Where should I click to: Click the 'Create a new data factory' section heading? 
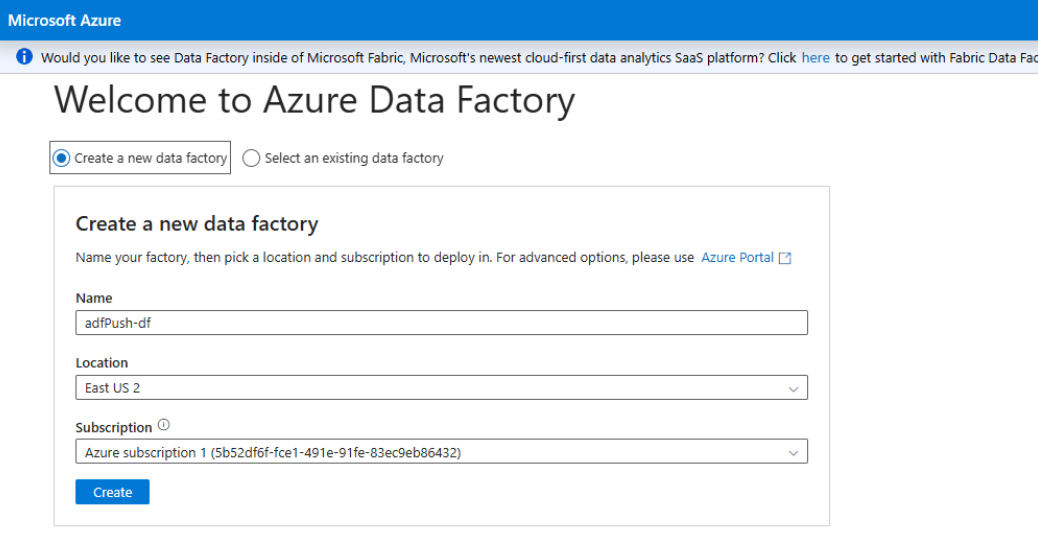197,224
